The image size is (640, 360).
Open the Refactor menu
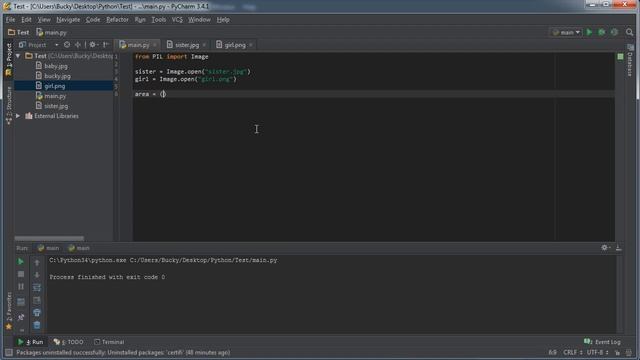[x=117, y=20]
